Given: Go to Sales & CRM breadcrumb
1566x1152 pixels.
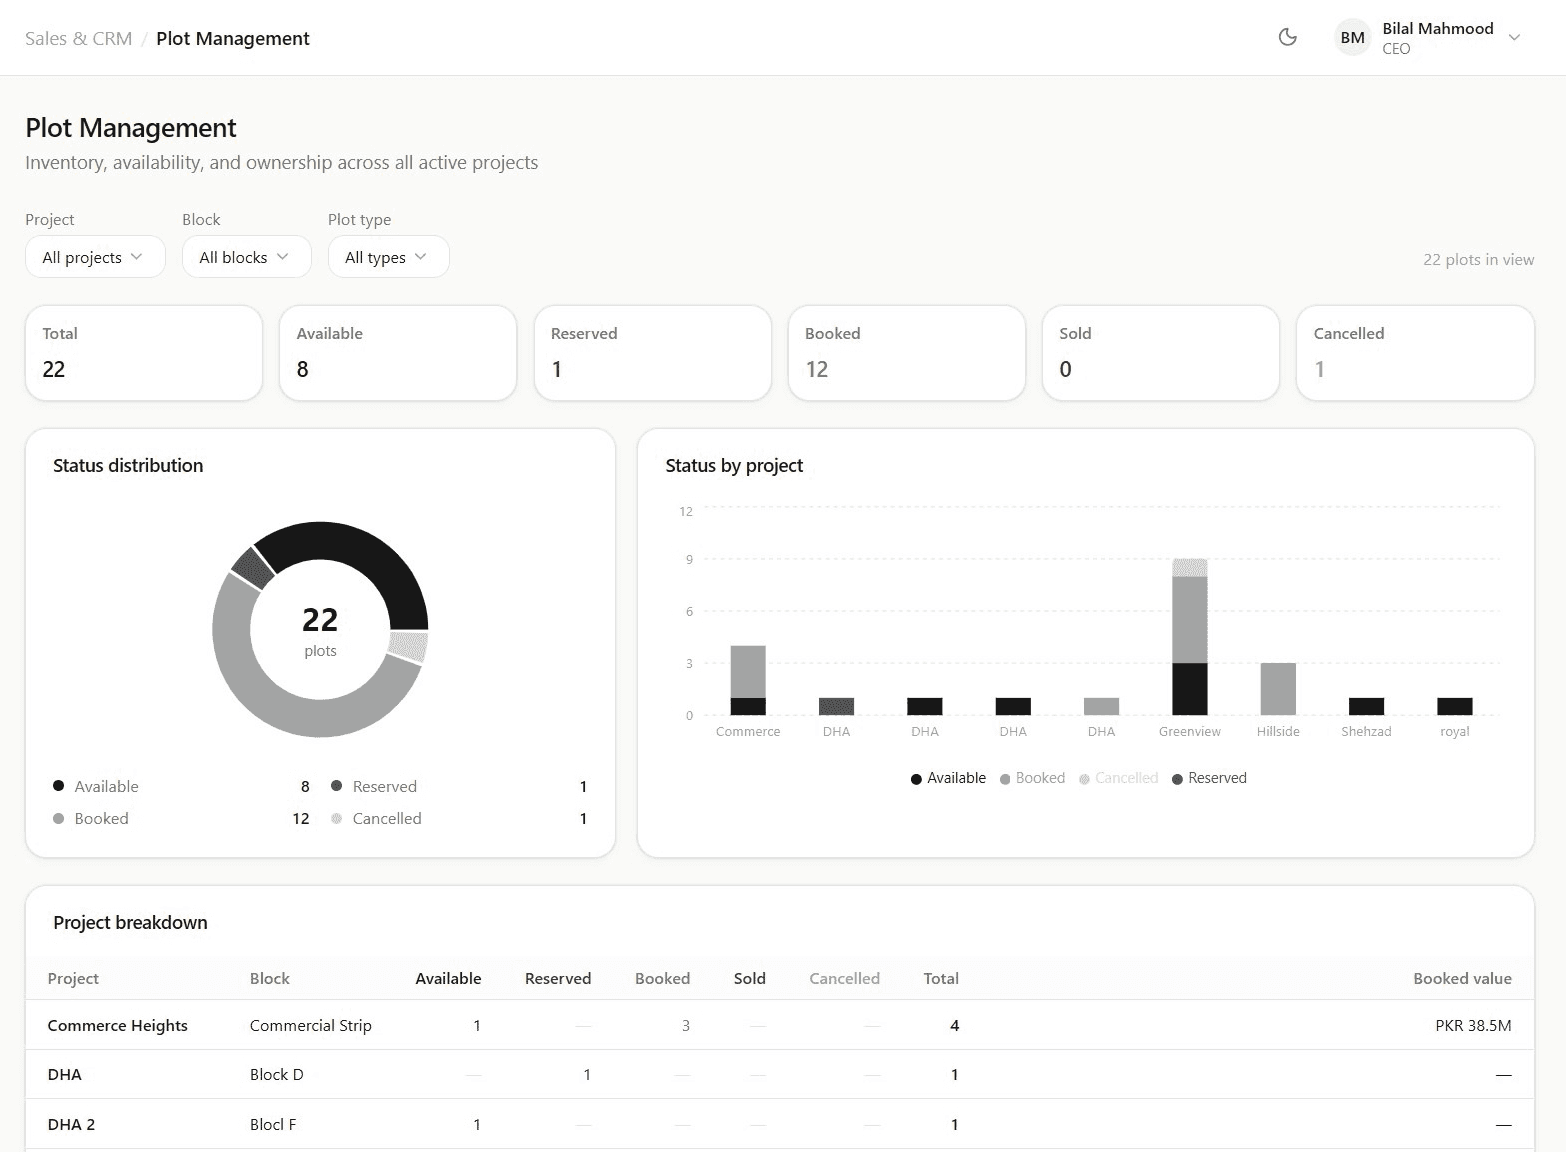Looking at the screenshot, I should point(78,38).
